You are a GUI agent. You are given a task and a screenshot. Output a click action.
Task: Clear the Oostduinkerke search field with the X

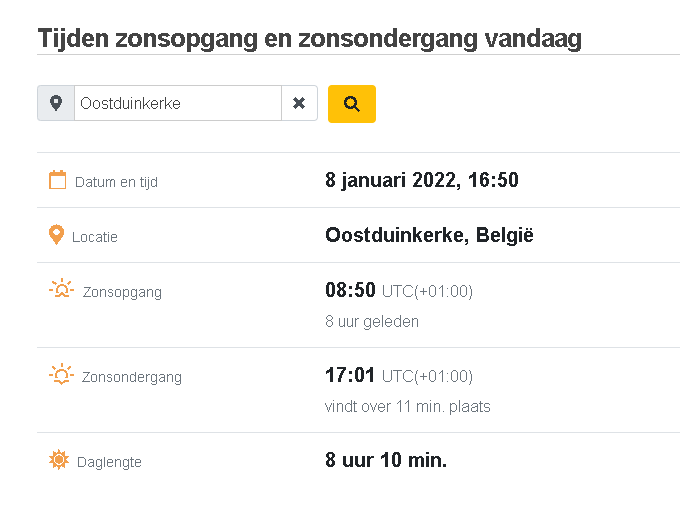(x=299, y=103)
